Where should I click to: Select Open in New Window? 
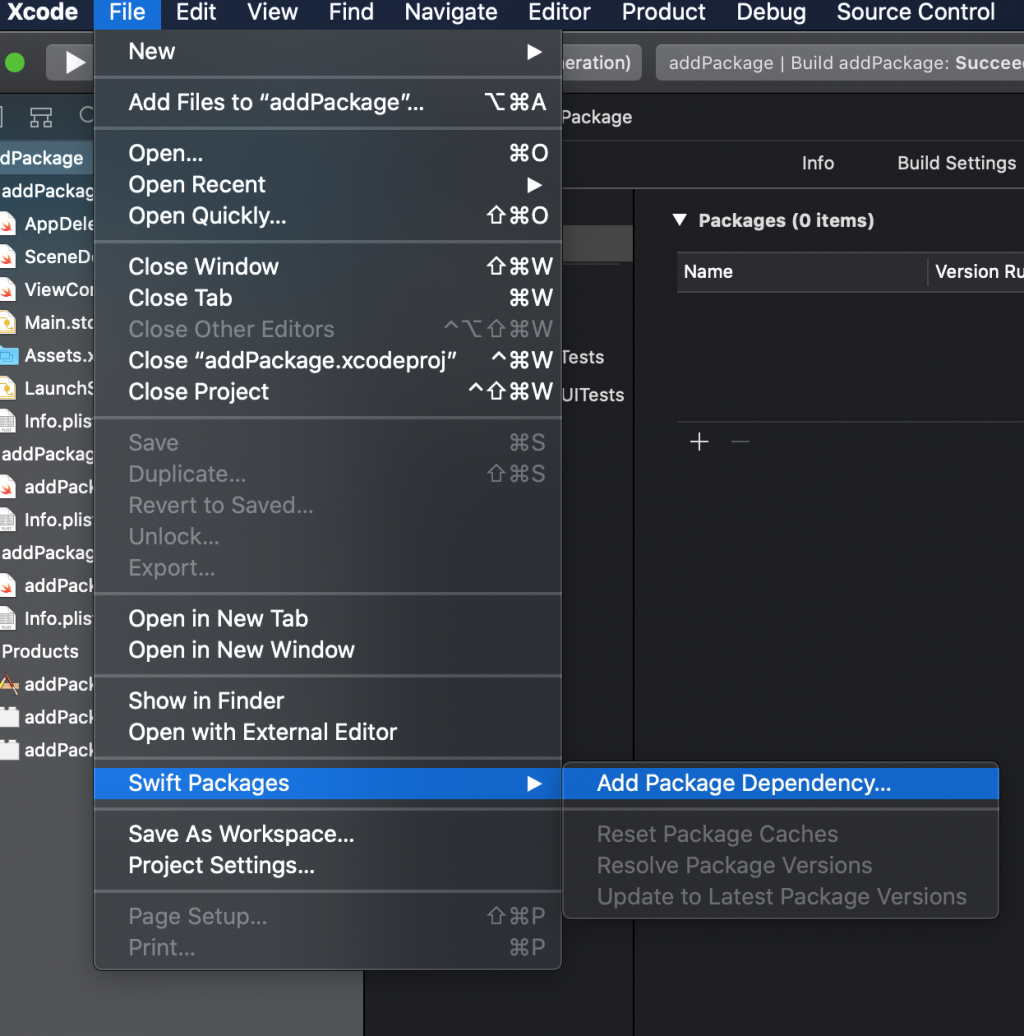click(x=328, y=650)
